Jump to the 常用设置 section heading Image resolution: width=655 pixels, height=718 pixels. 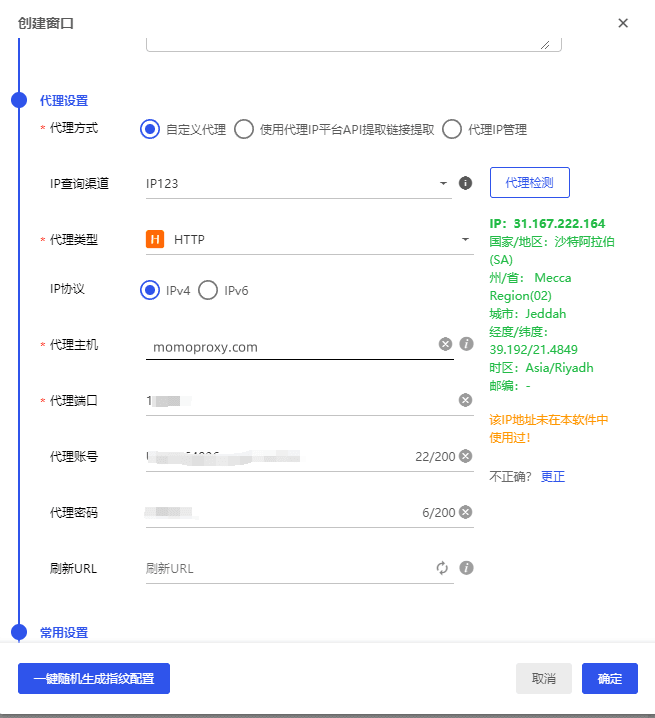pos(64,632)
